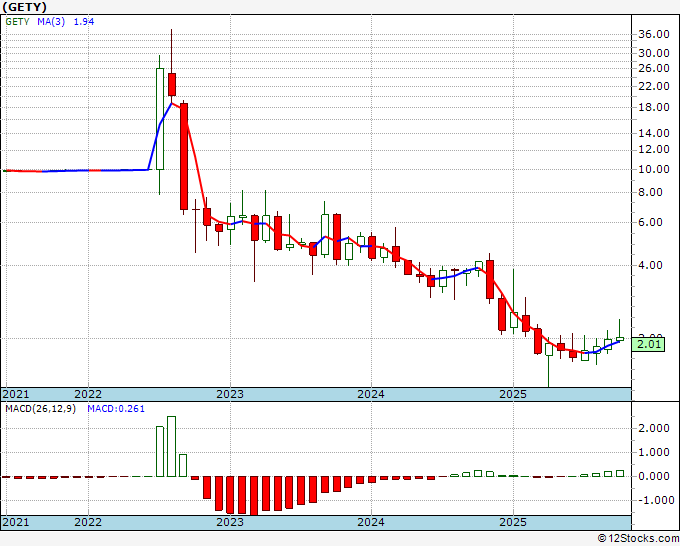The width and height of the screenshot is (680, 546).
Task: Click 2021 on the MACD timeline
Action: tap(16, 522)
